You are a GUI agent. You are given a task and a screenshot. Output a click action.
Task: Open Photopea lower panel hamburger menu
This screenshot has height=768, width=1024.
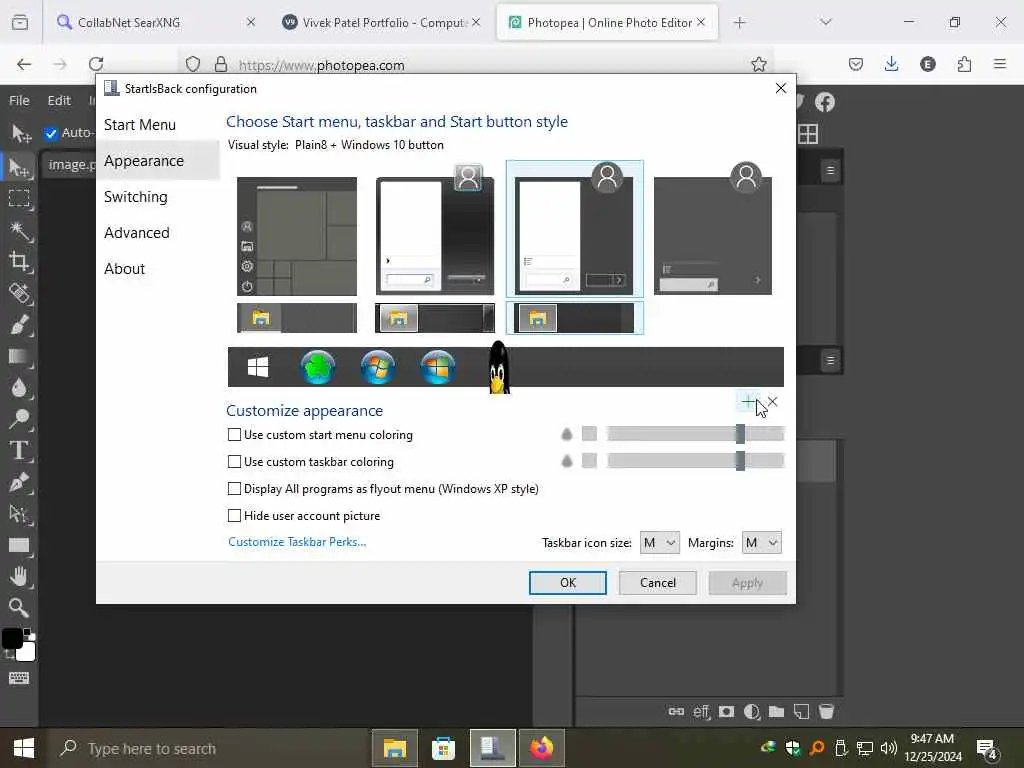pos(830,360)
